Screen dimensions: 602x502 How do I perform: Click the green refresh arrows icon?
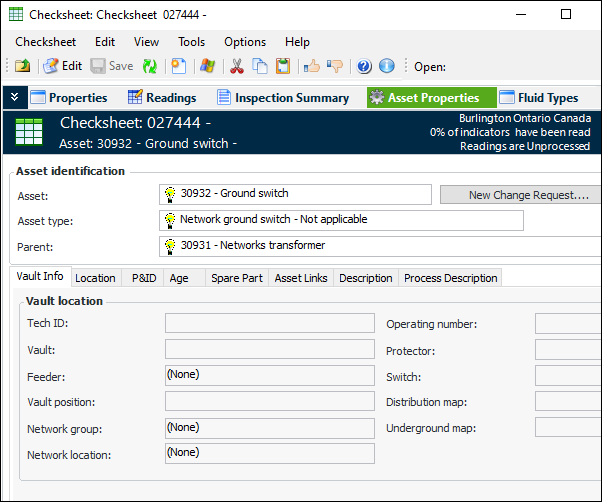pyautogui.click(x=150, y=66)
